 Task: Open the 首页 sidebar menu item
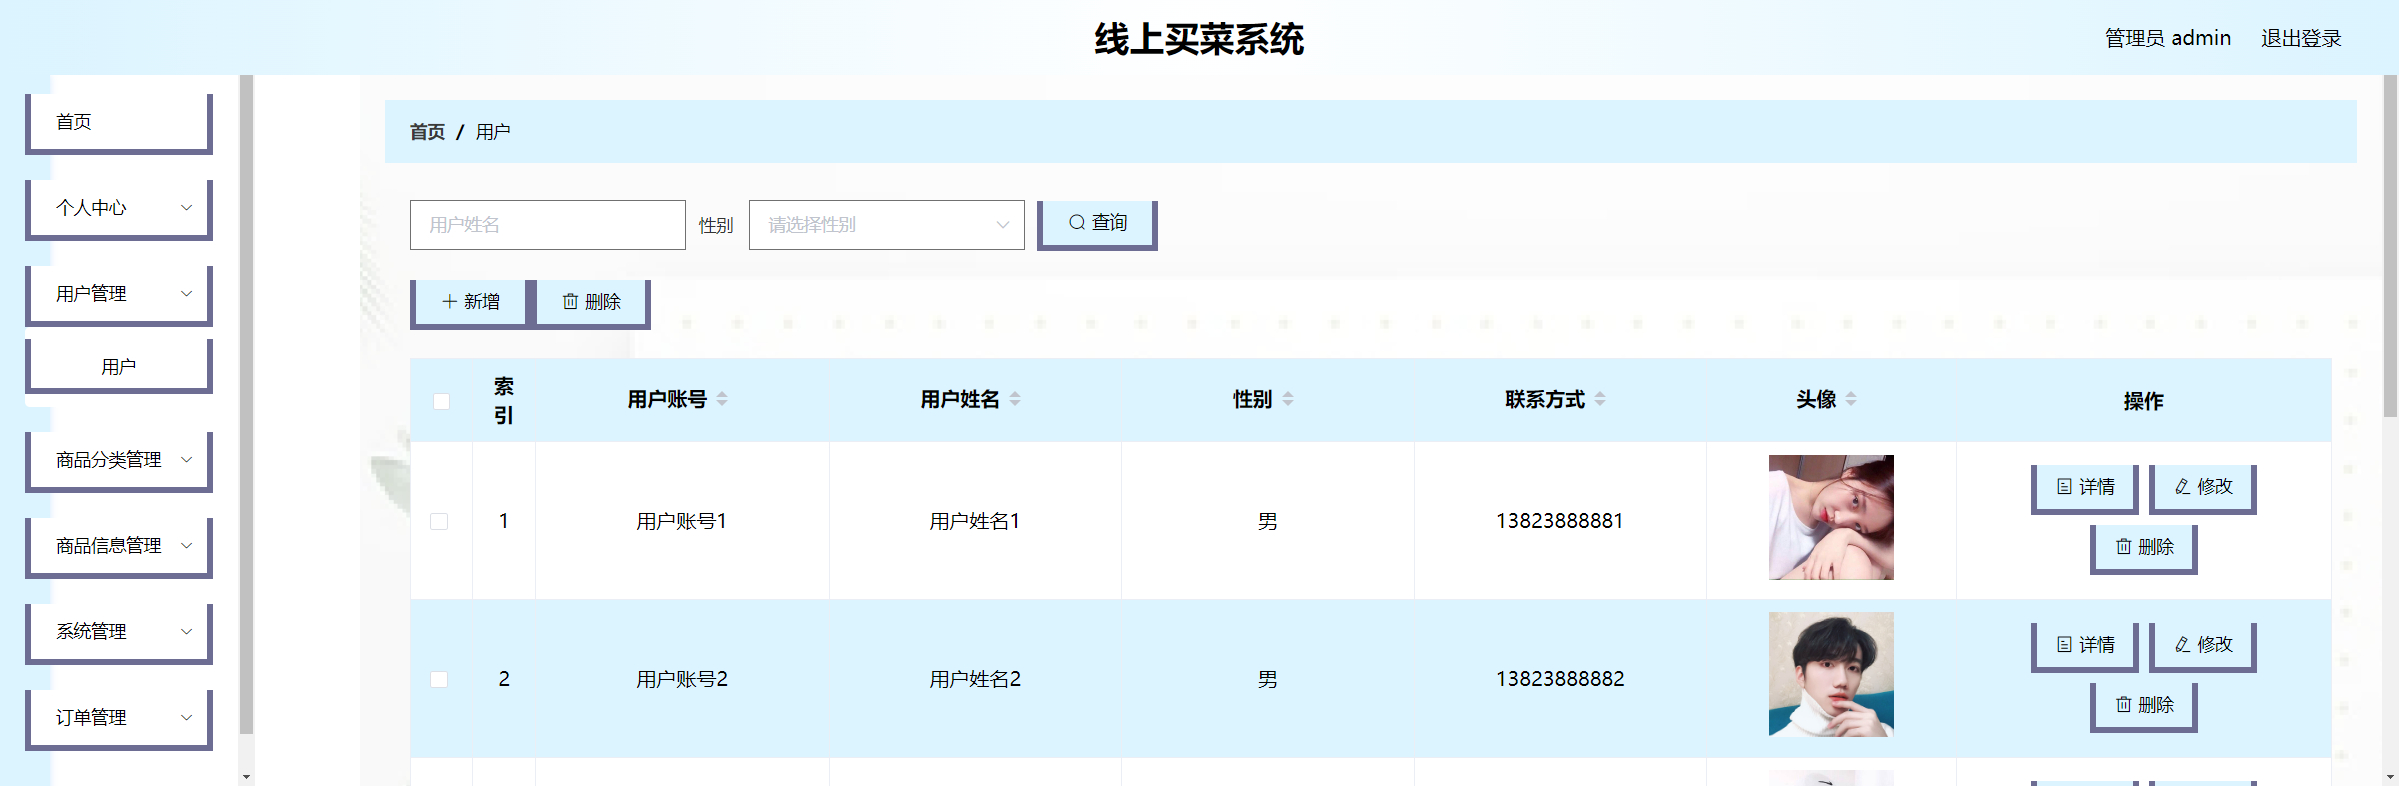click(119, 123)
